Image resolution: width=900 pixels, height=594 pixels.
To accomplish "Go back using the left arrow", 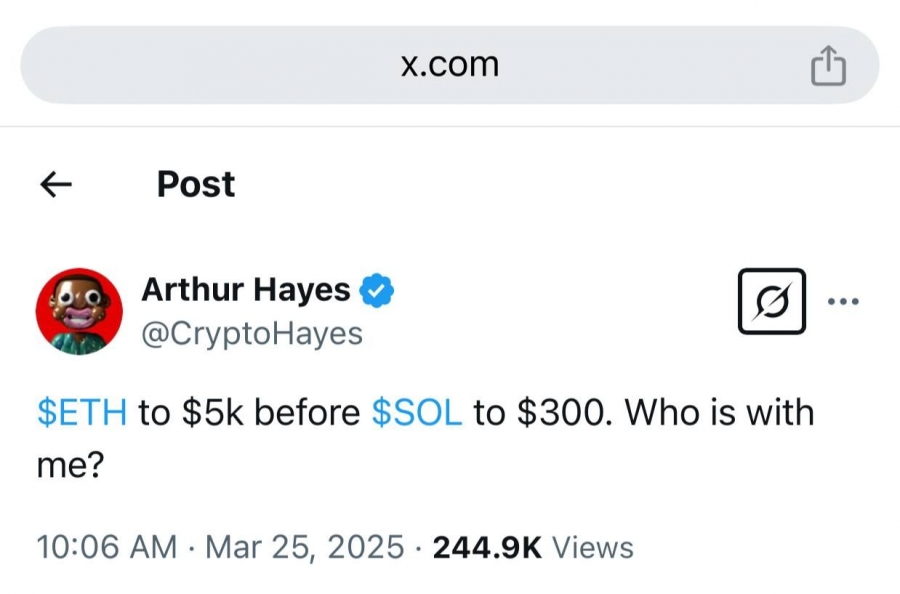I will 56,184.
